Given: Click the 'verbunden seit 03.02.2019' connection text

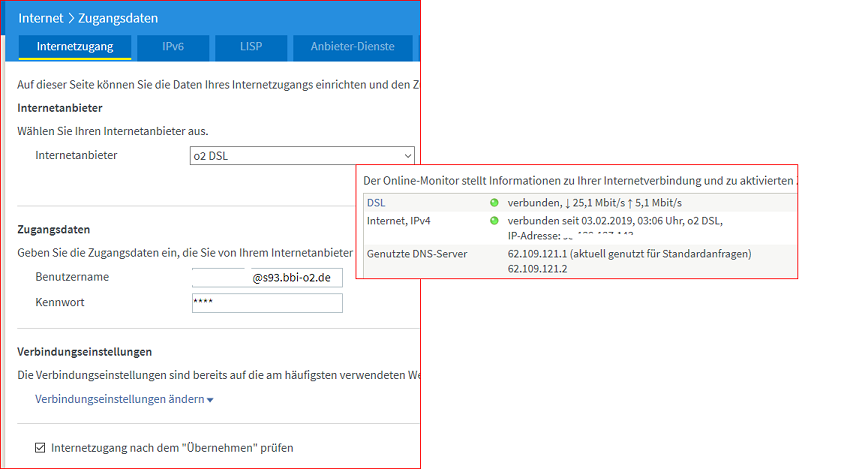Looking at the screenshot, I should coord(615,221).
